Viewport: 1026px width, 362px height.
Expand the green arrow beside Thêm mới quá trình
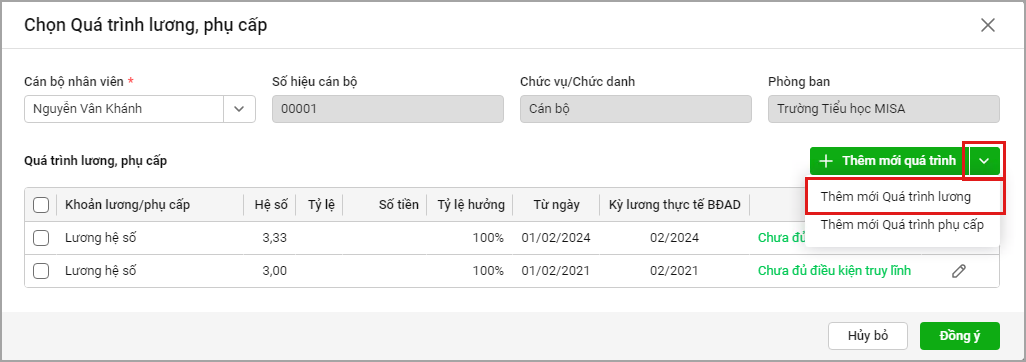pos(984,160)
